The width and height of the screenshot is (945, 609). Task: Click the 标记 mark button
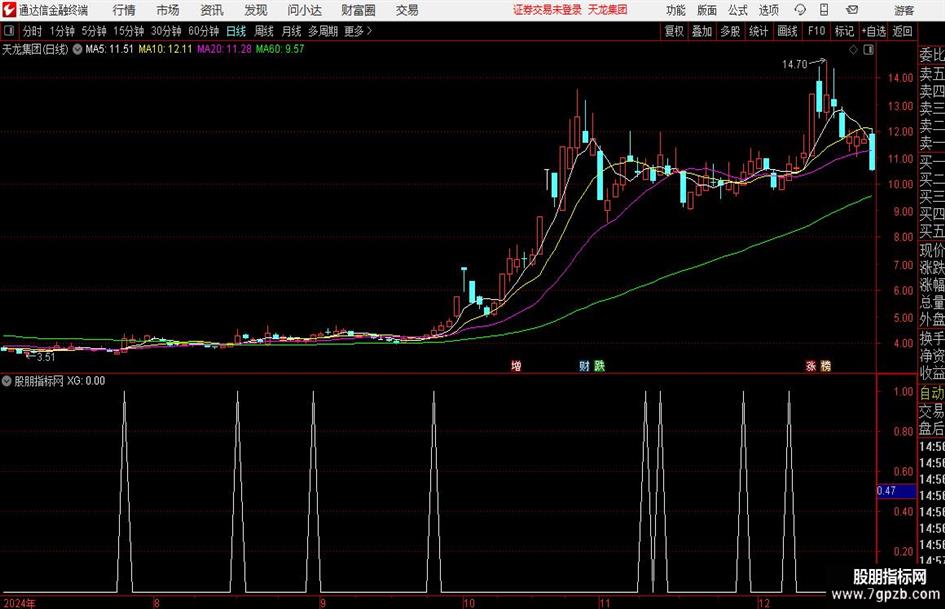(x=844, y=31)
